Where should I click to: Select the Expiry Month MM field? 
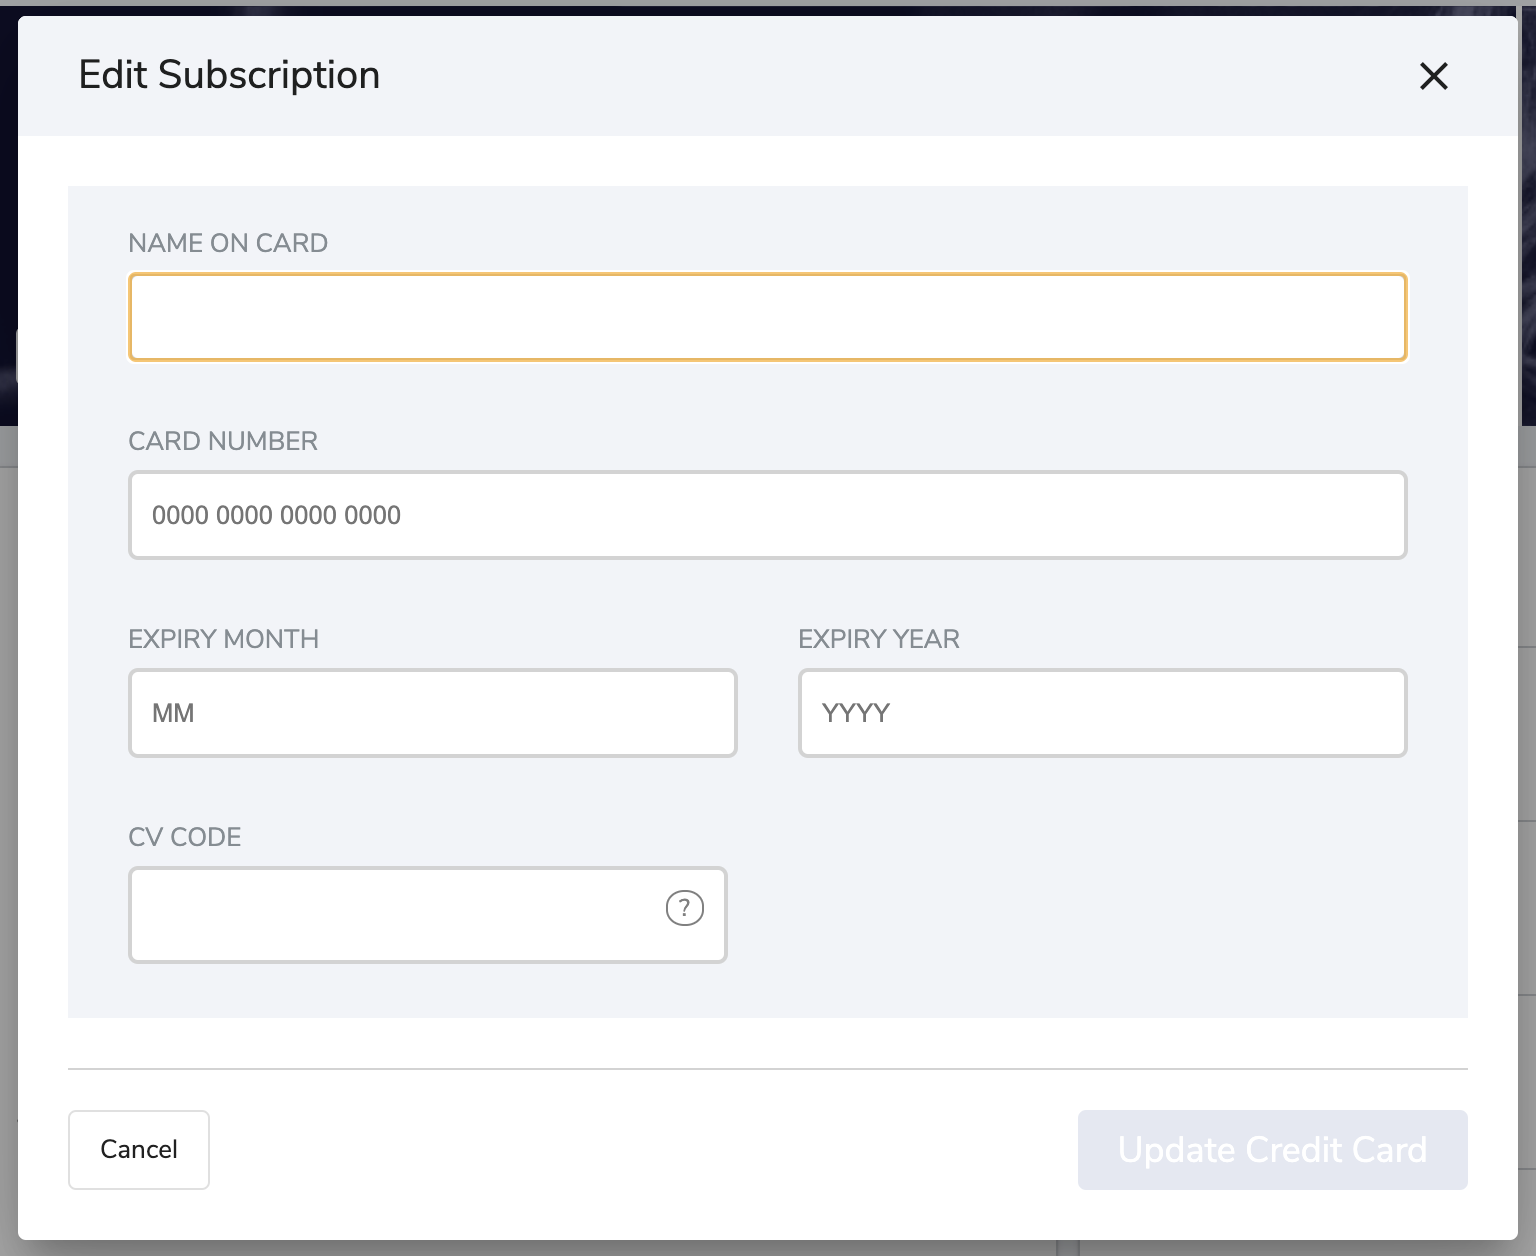pos(432,713)
